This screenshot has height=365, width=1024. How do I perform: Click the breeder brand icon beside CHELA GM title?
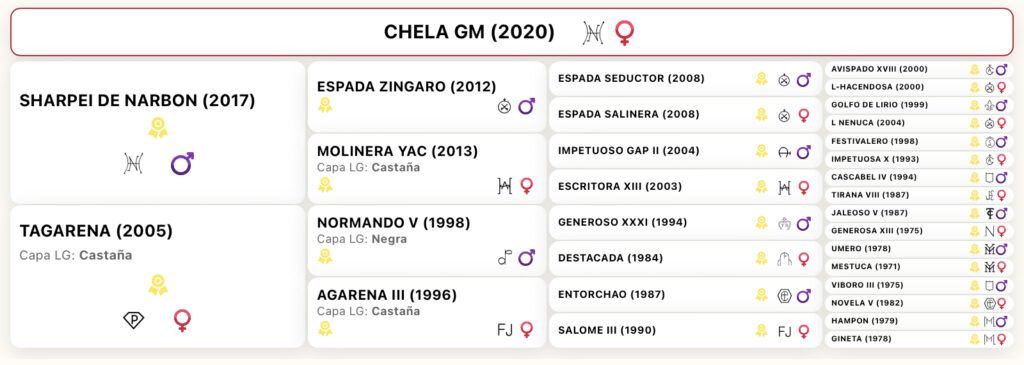(x=593, y=33)
